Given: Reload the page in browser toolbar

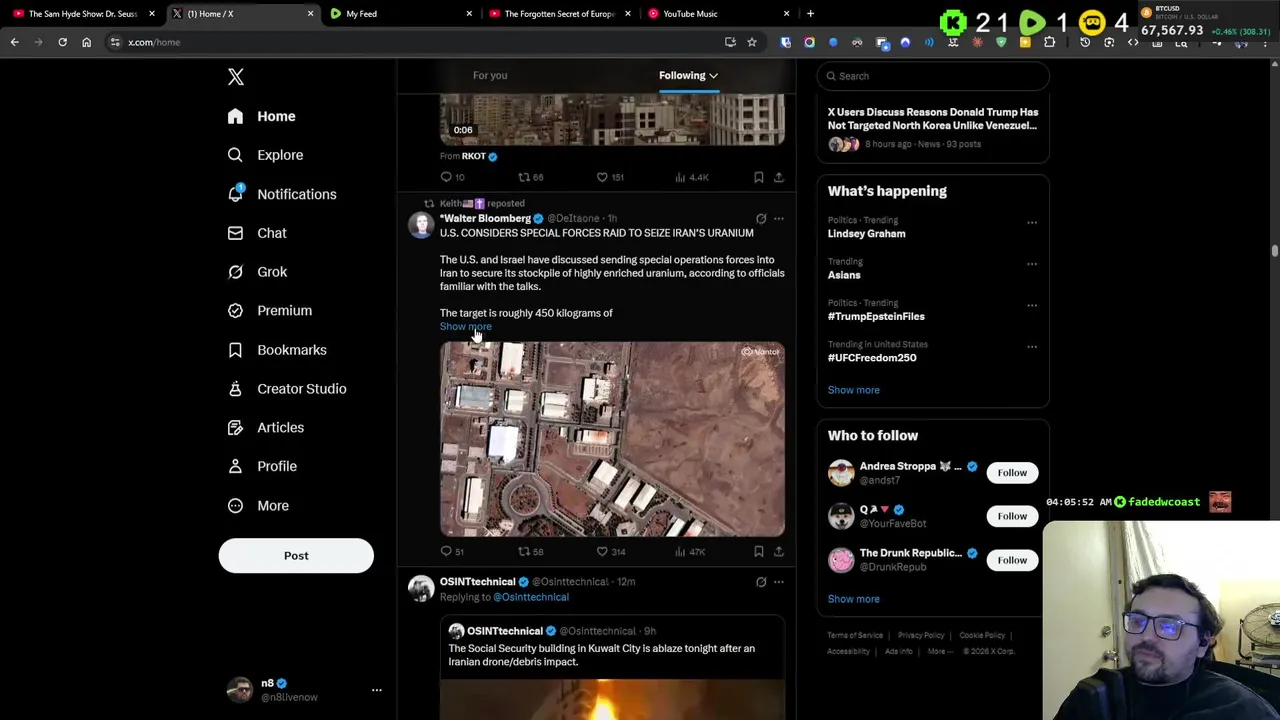Looking at the screenshot, I should 62,42.
